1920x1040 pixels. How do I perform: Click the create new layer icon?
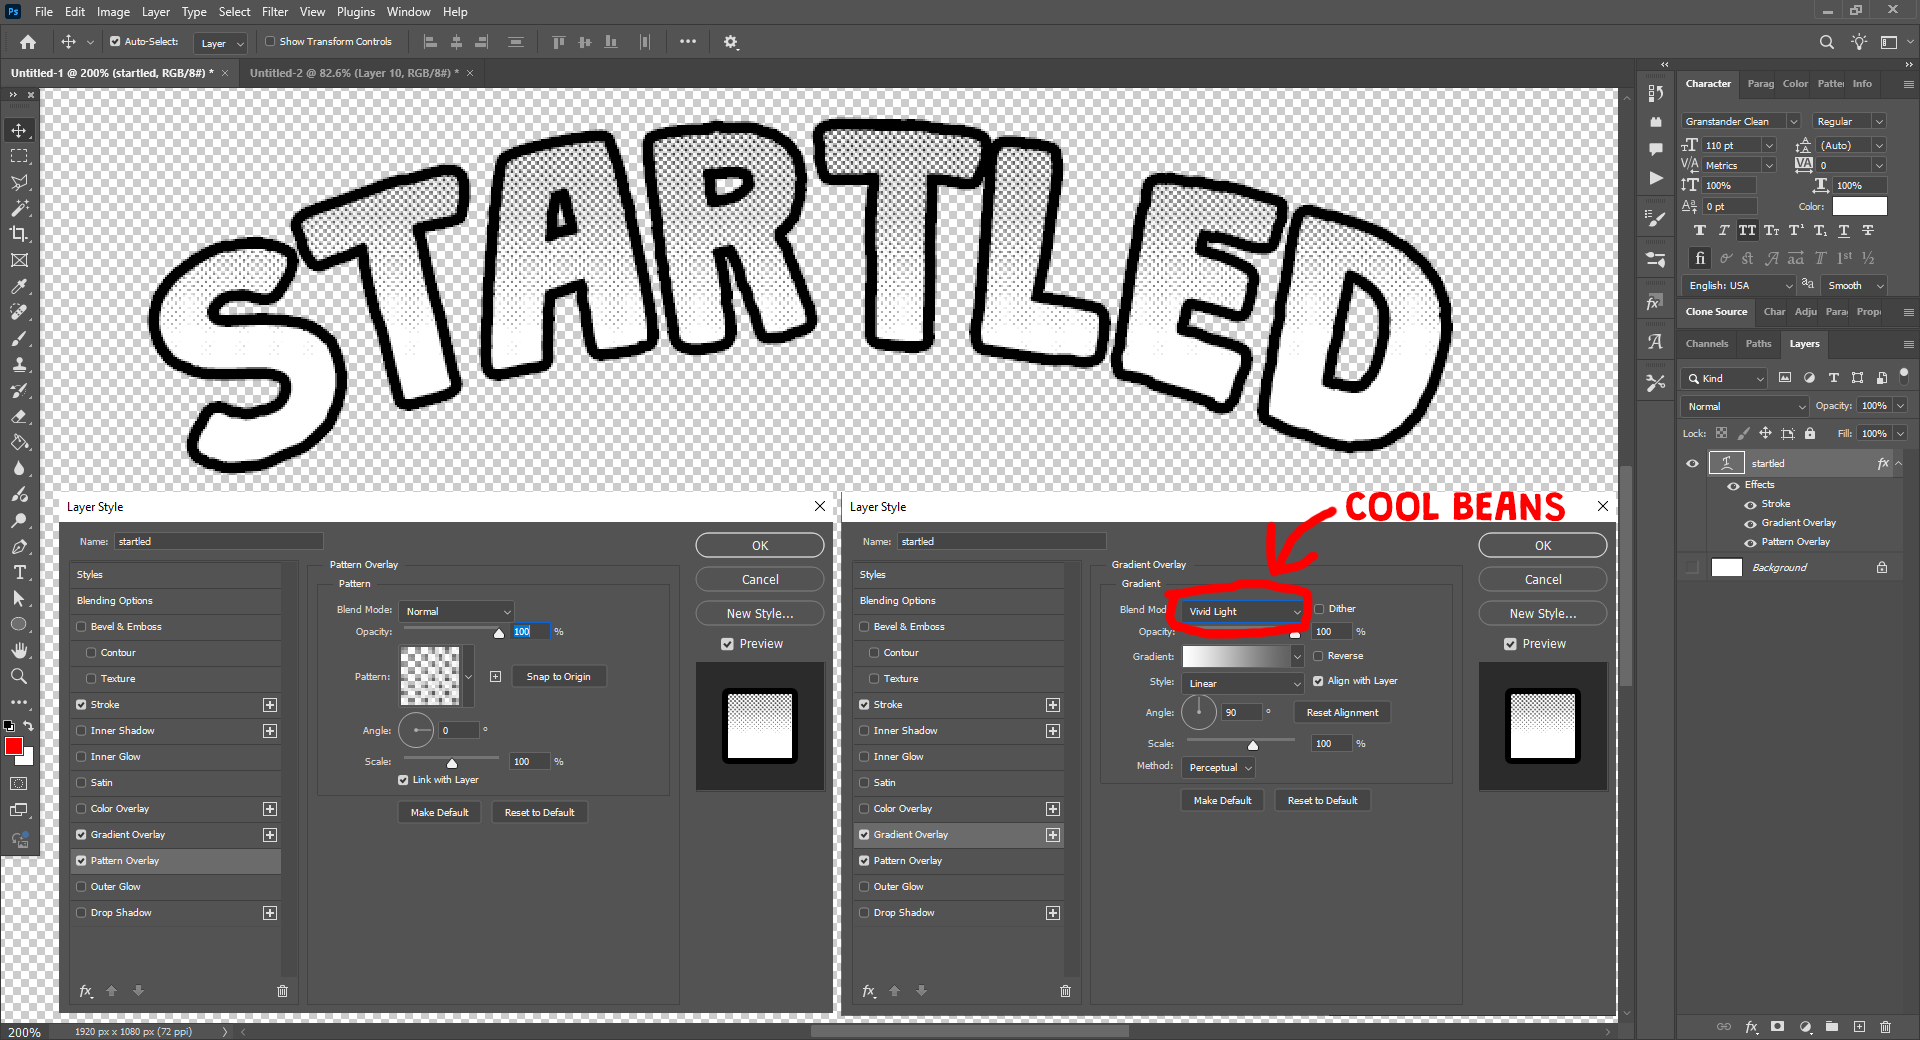(x=1859, y=1026)
